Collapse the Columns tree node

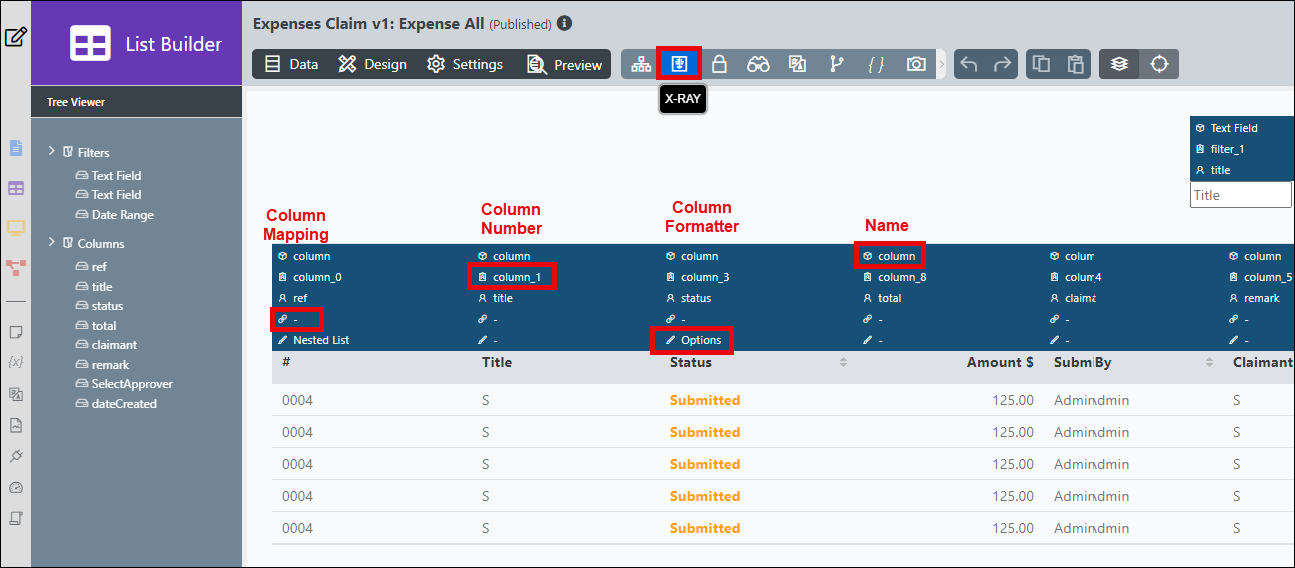click(x=52, y=242)
